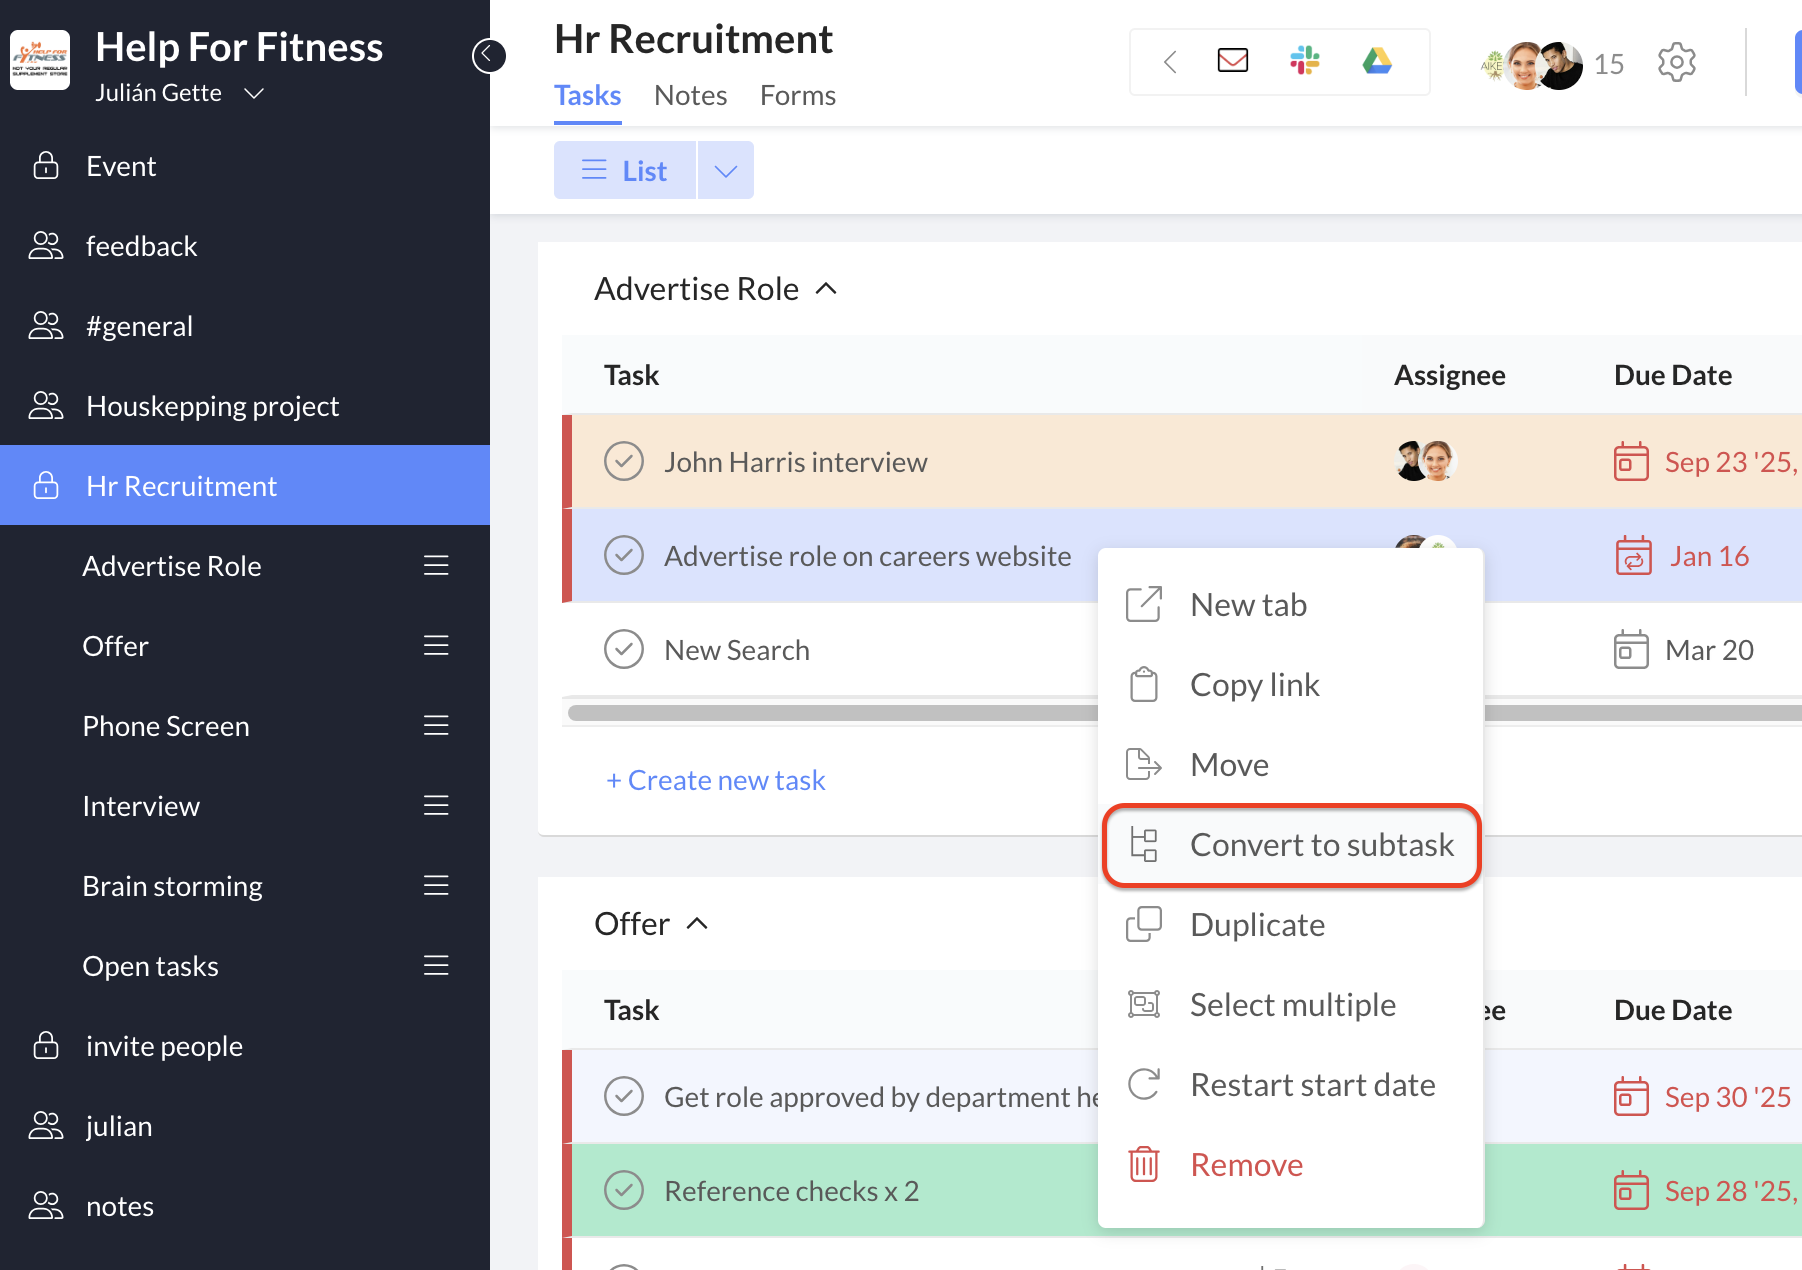
Task: Choose Move from the context menu
Action: point(1290,765)
